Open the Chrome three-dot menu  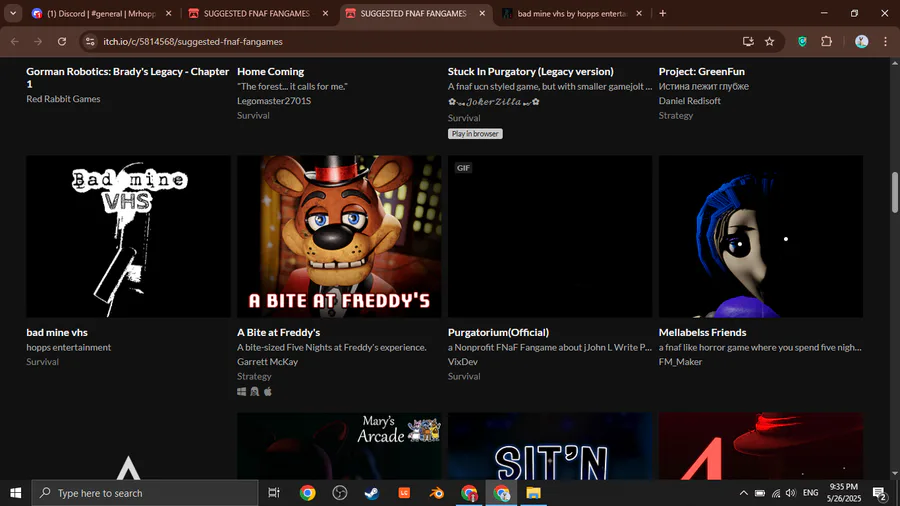886,41
